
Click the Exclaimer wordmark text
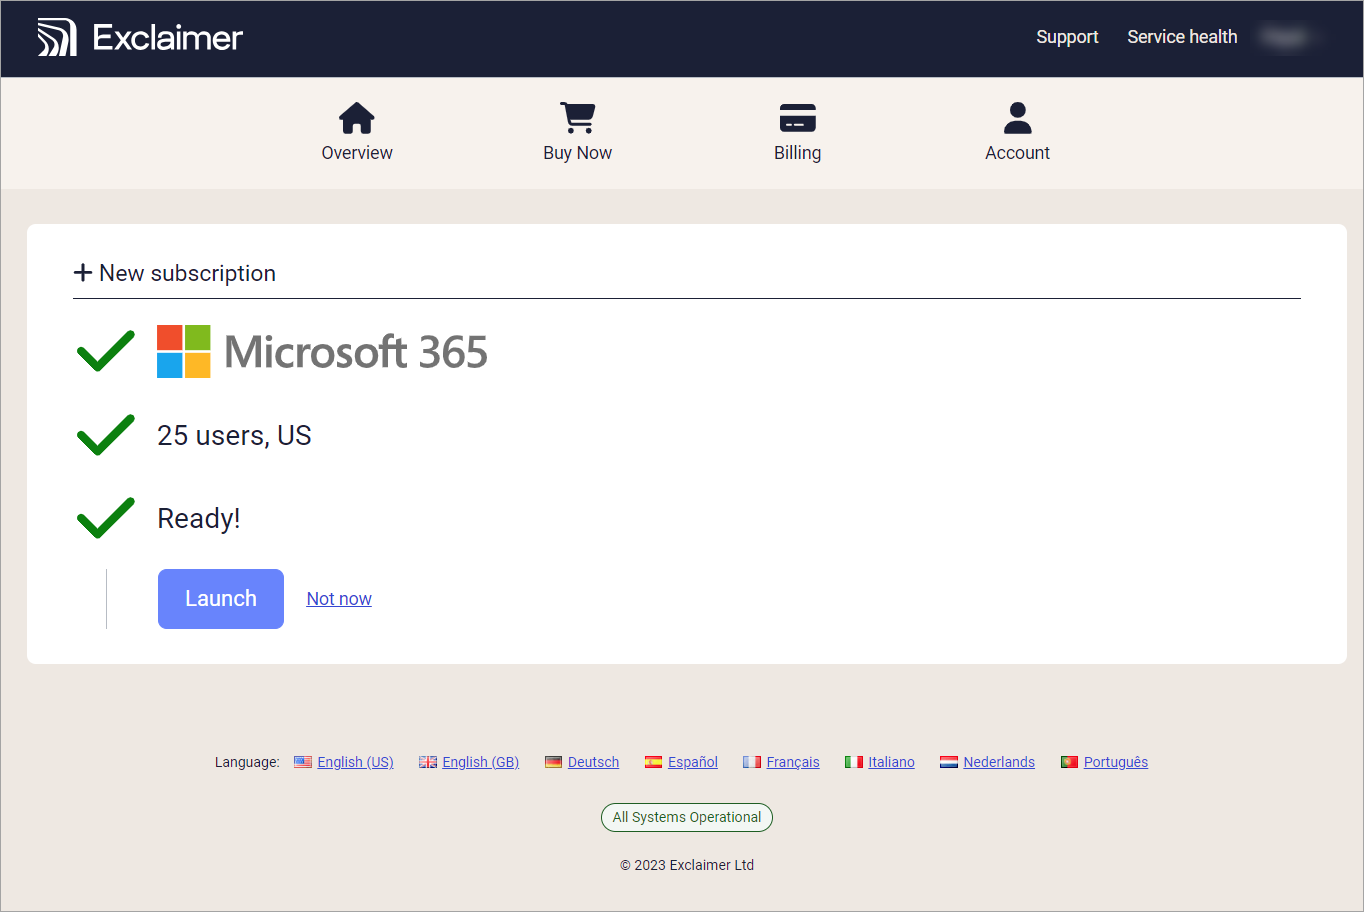(168, 38)
